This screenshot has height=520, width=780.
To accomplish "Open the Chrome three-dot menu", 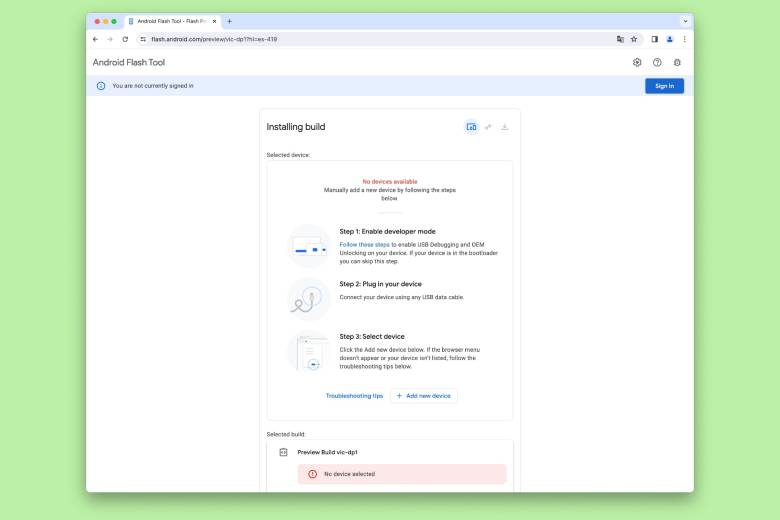I will click(684, 39).
